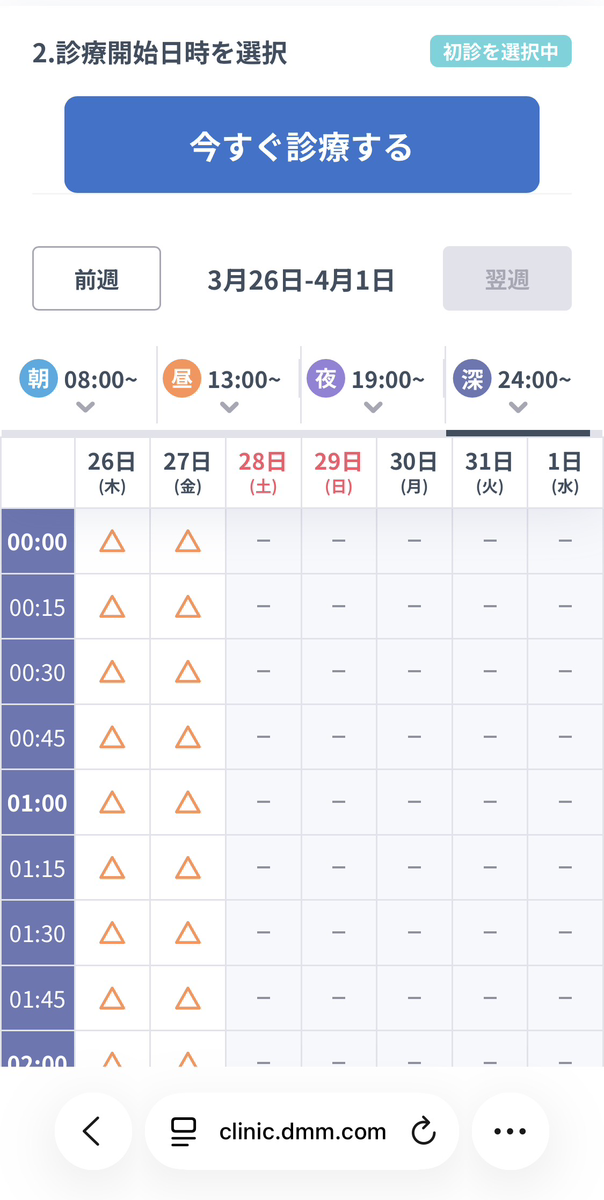Viewport: 604px width, 1200px height.
Task: Tap the blue 朝 morning circle icon
Action: pos(38,379)
